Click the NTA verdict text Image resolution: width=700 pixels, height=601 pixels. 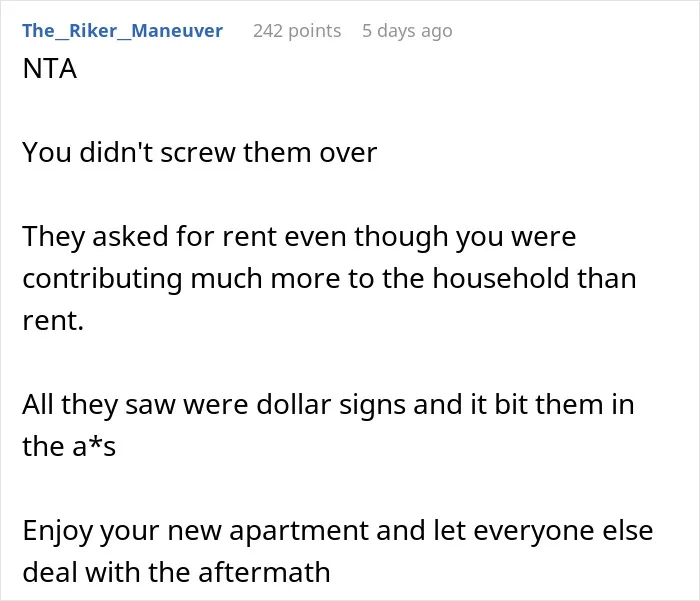click(x=50, y=69)
